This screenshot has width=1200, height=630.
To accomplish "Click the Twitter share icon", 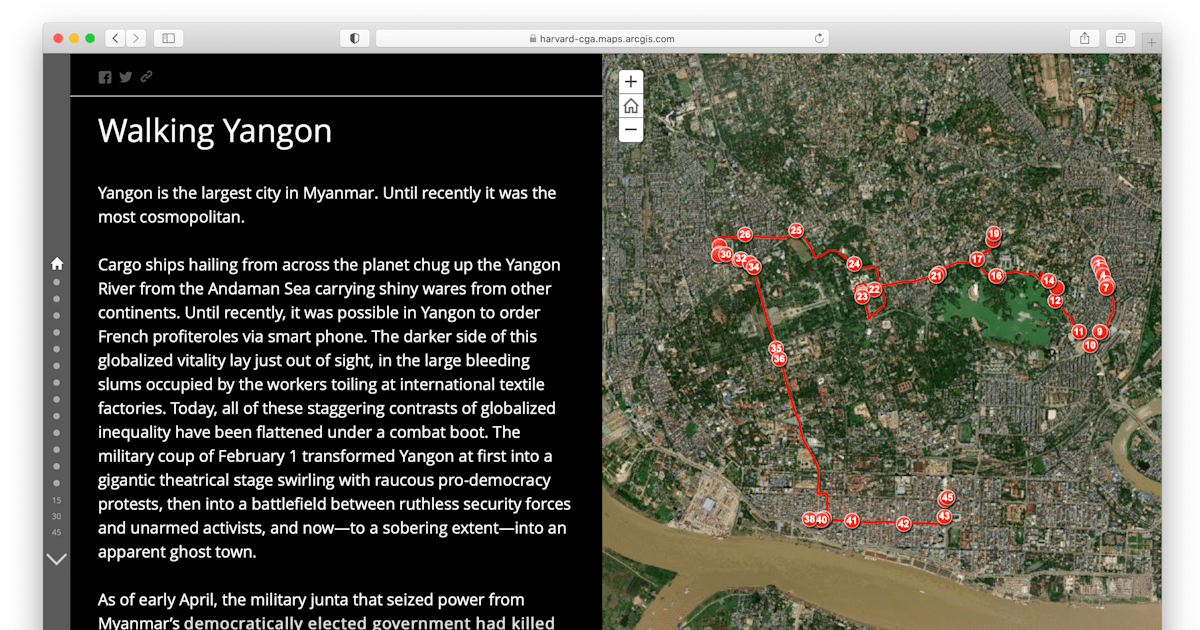I will [126, 77].
